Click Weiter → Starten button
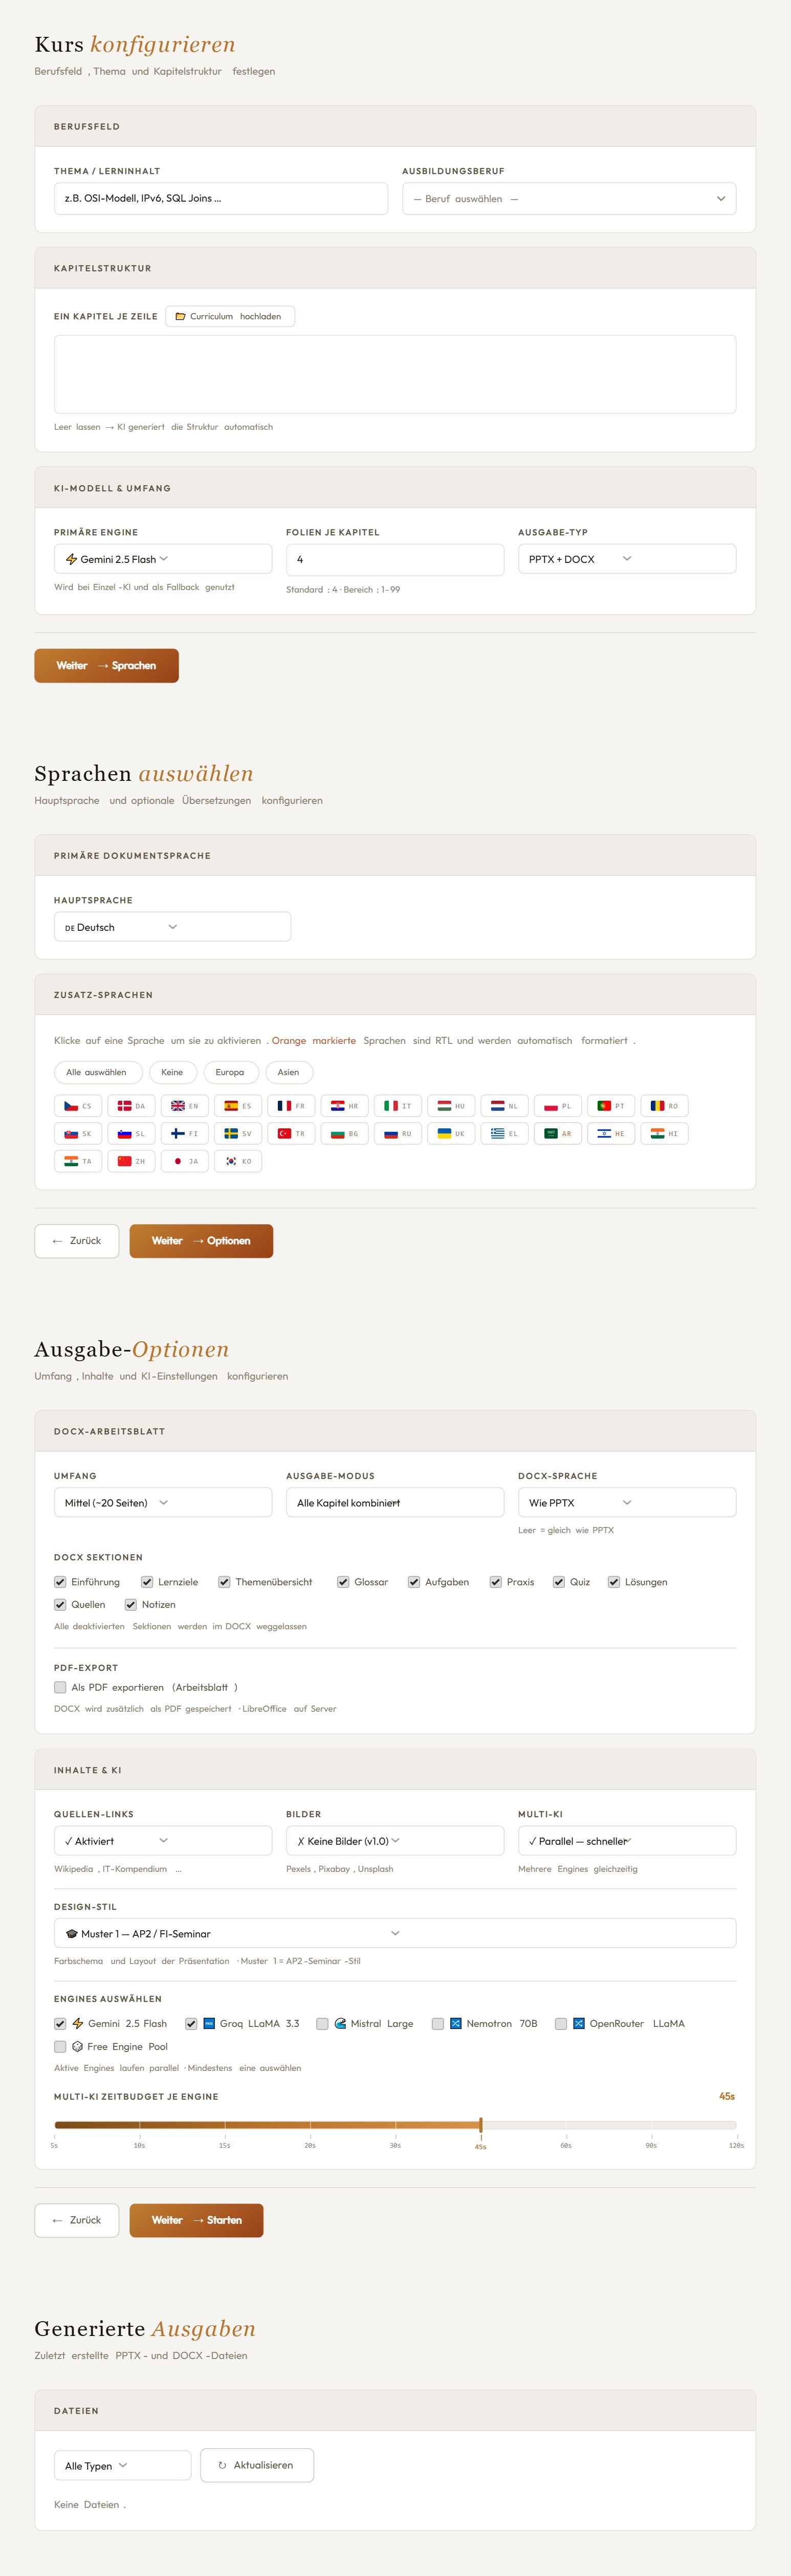Viewport: 791px width, 2576px height. [x=197, y=2220]
